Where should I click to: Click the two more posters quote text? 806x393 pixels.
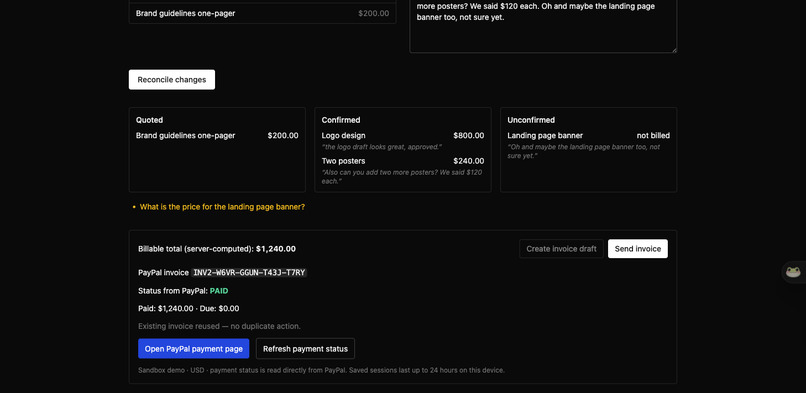[x=402, y=177]
